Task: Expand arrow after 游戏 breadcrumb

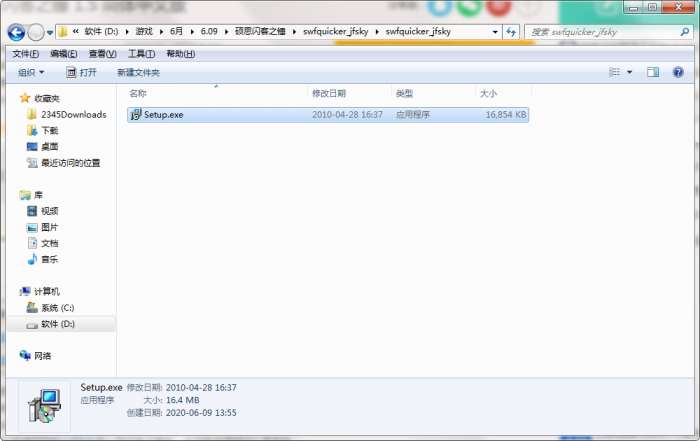Action: click(x=161, y=32)
